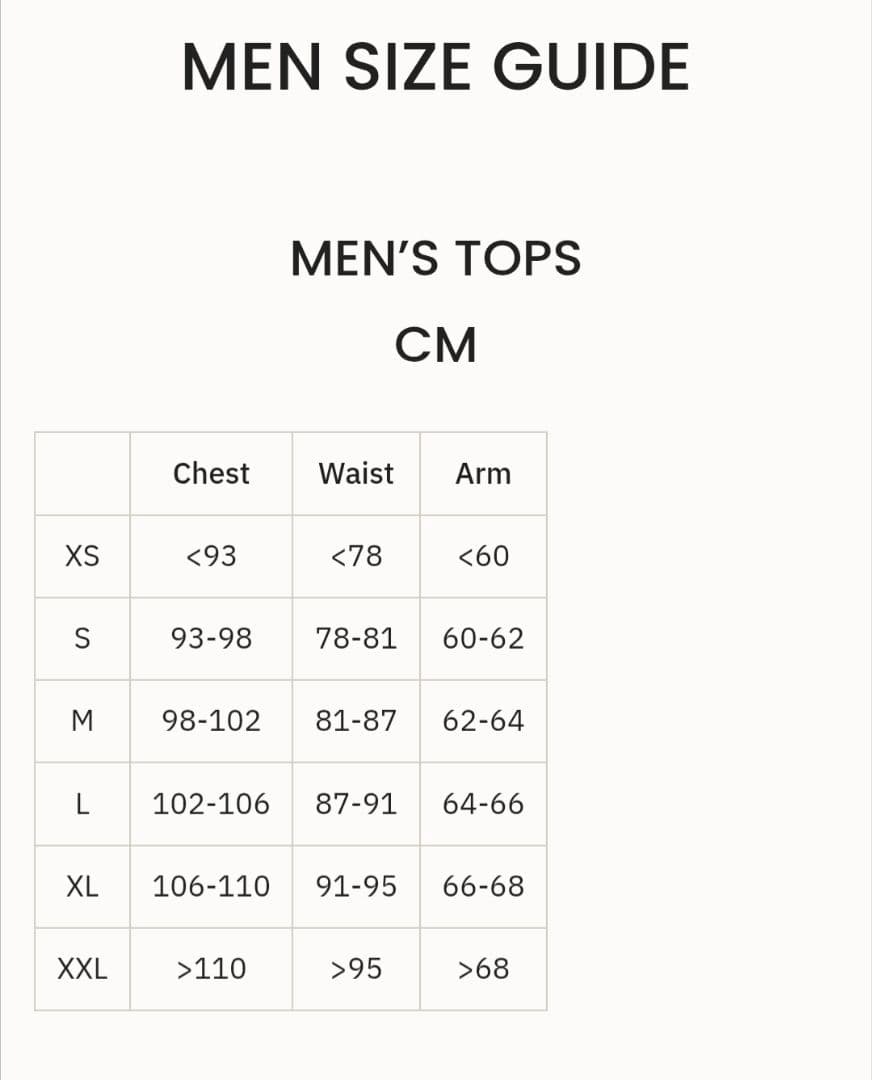
Task: Select the >110 chest cell
Action: pos(211,969)
